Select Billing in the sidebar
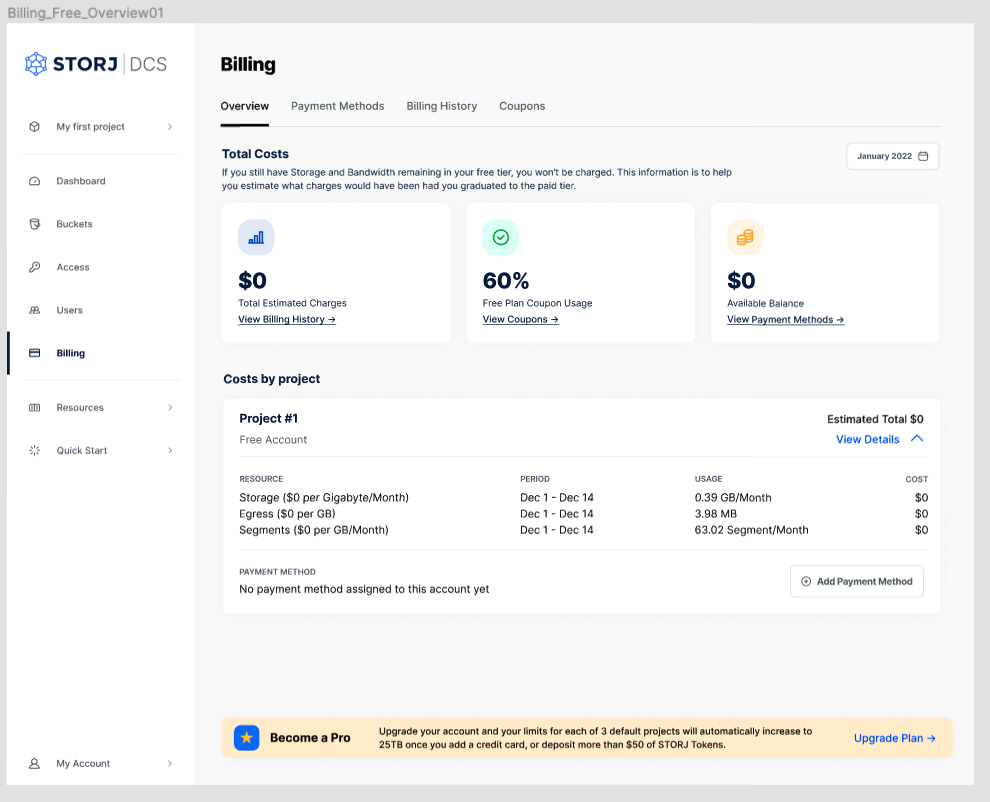Screen dimensions: 990x802 (71, 353)
